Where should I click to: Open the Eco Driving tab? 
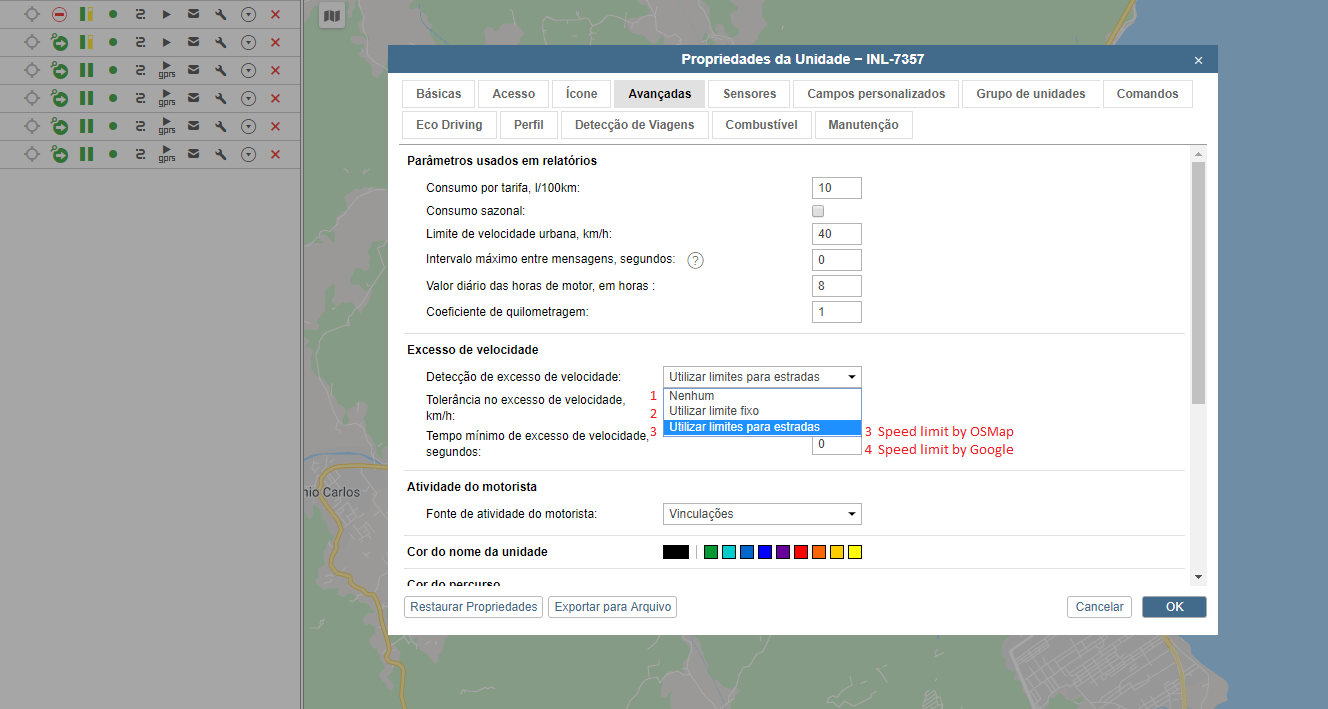(449, 125)
